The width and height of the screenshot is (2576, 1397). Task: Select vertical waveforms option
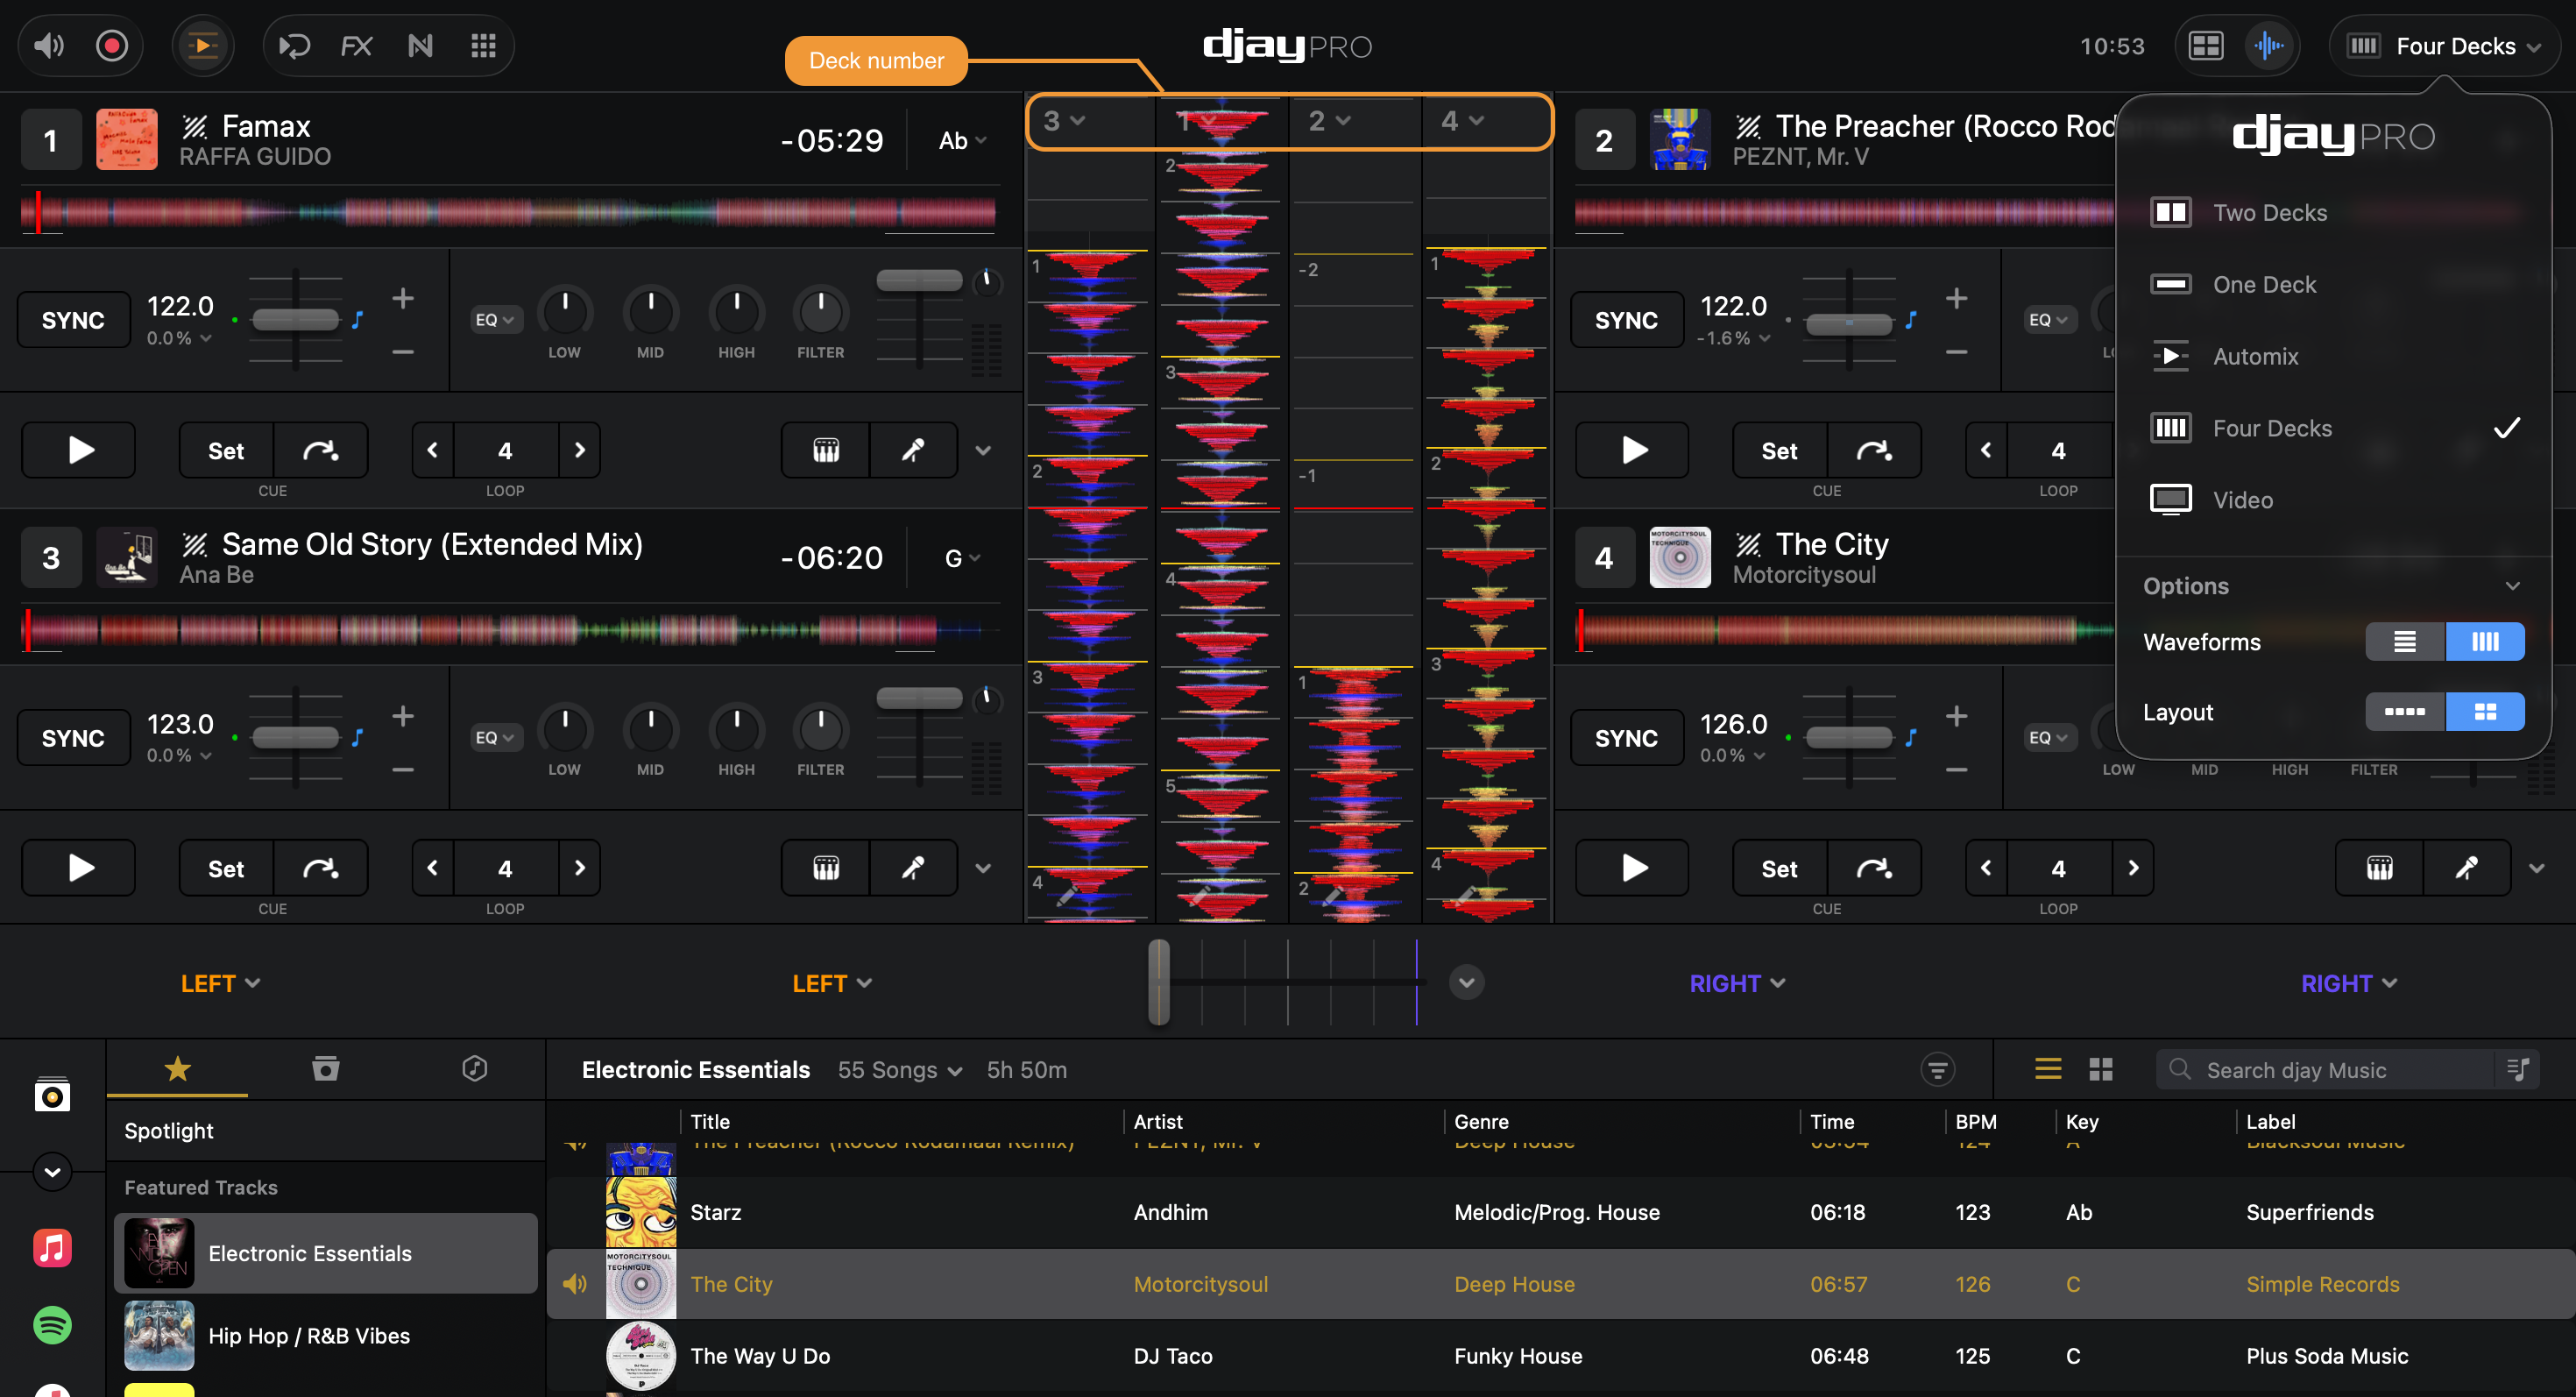point(2484,641)
